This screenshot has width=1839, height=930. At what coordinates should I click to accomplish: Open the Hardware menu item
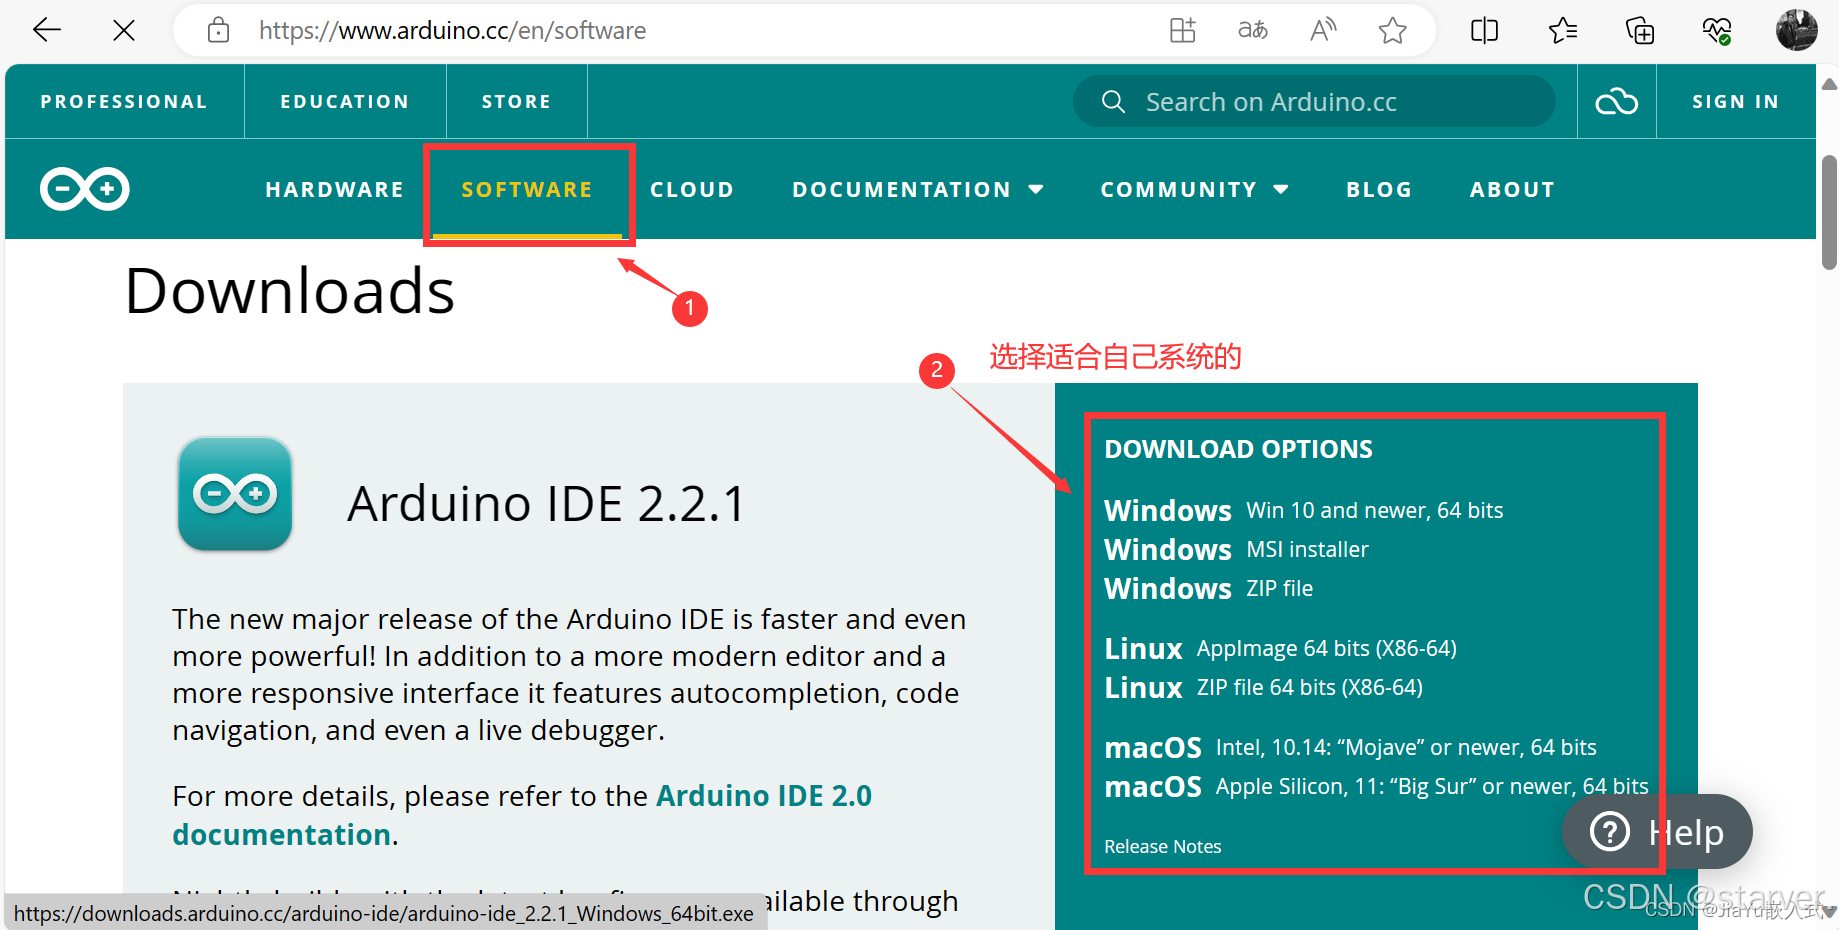coord(335,189)
